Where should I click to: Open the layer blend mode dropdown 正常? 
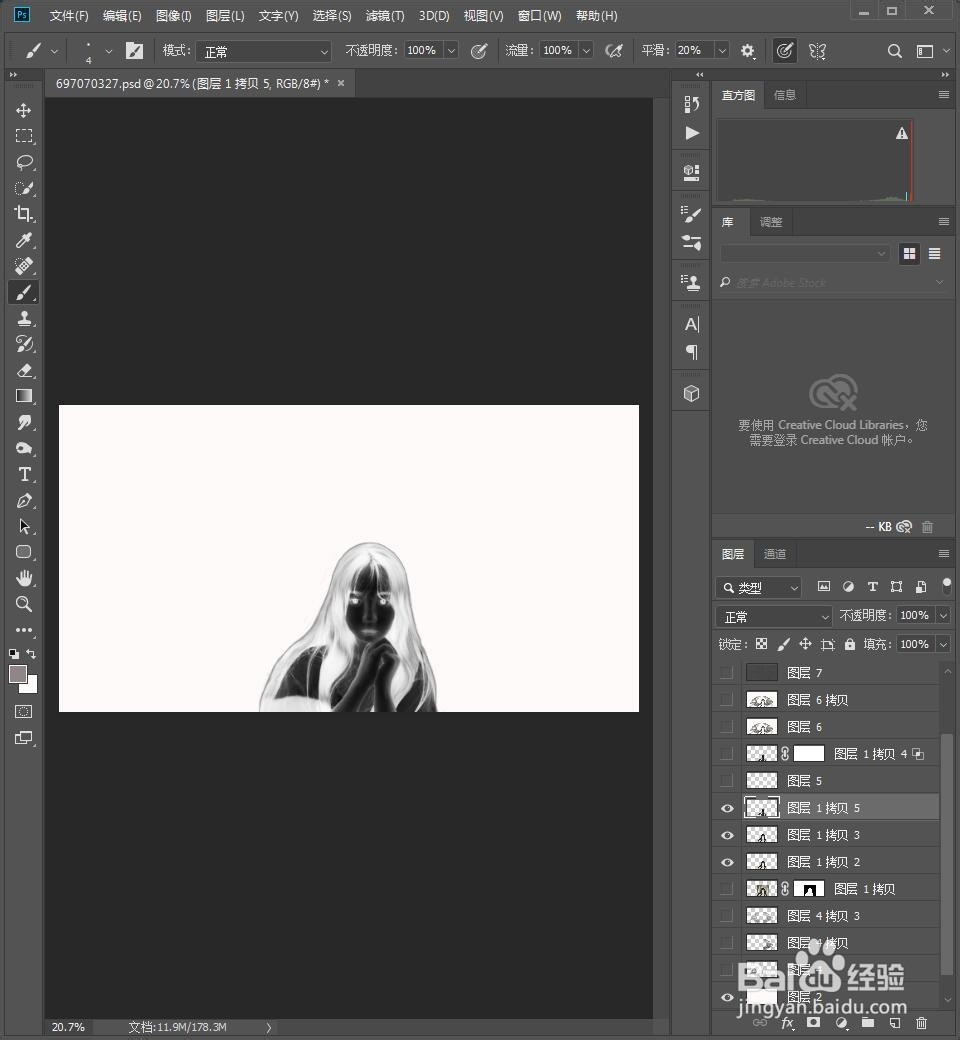point(773,616)
